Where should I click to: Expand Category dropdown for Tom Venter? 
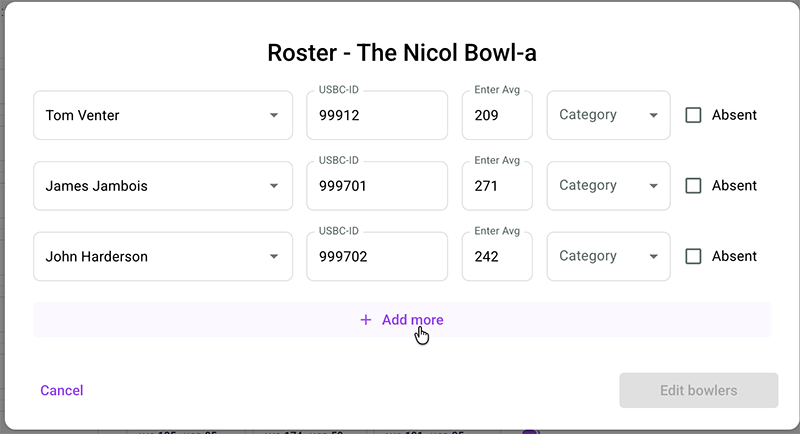pos(608,115)
